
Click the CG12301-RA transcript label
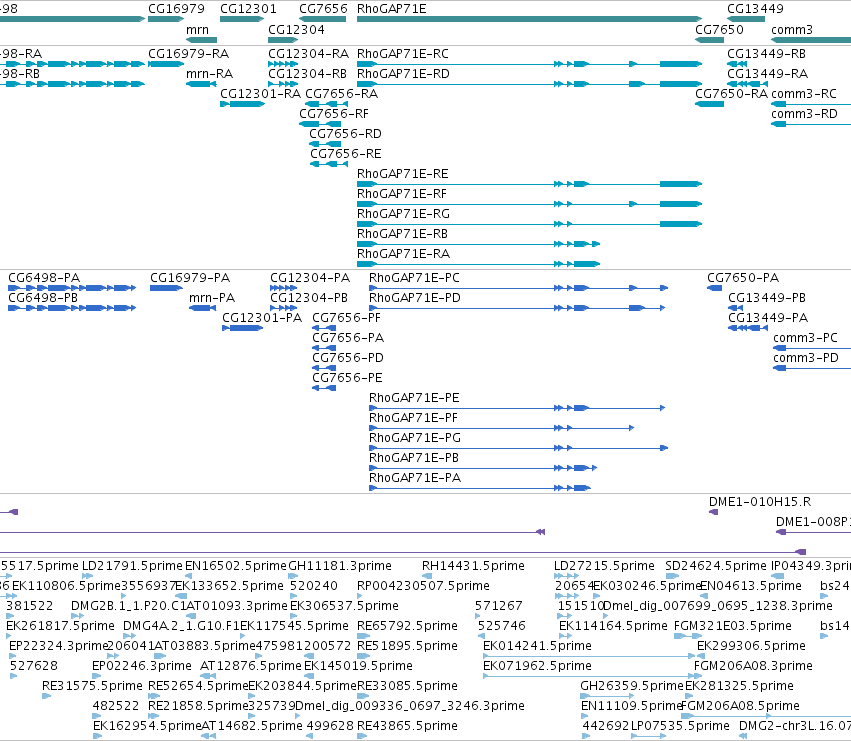tap(260, 94)
